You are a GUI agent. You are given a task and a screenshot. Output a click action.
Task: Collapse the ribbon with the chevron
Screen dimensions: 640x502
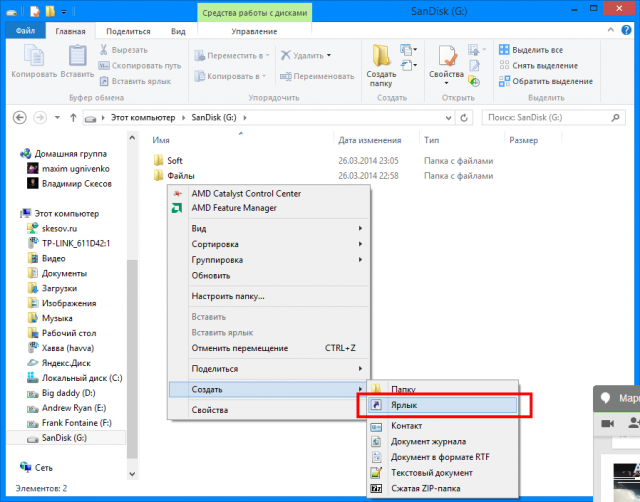point(611,30)
